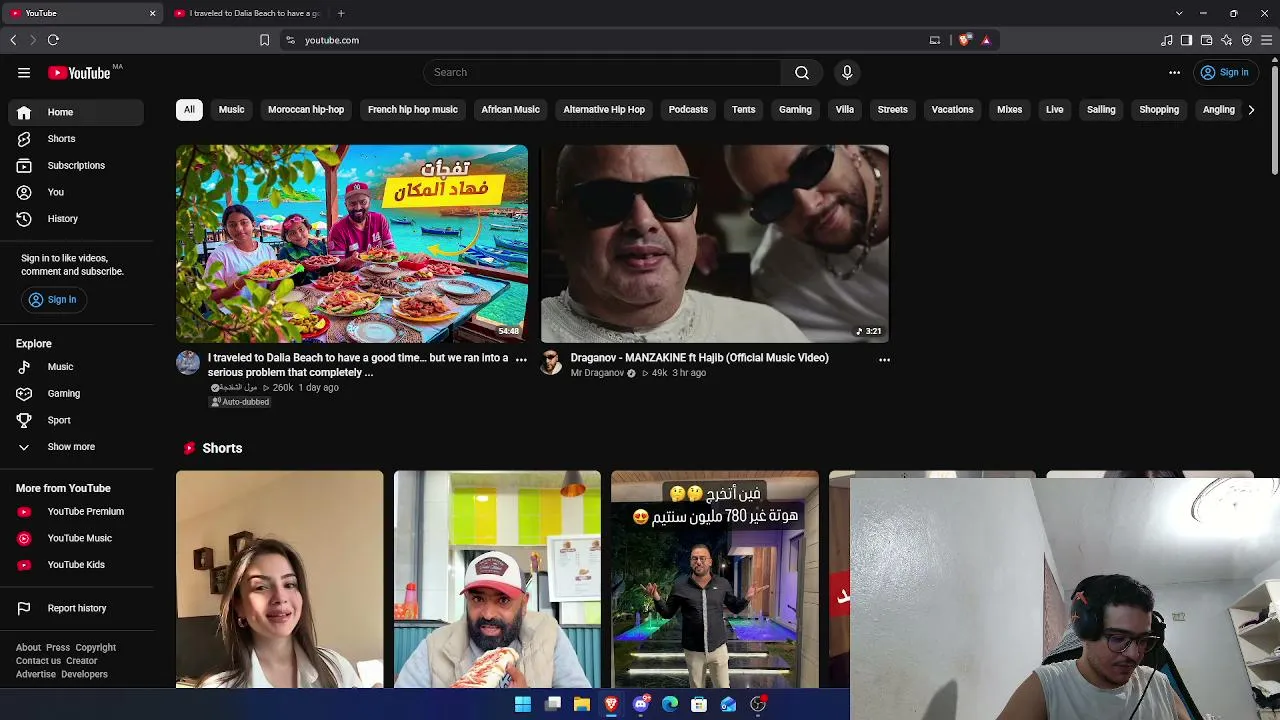
Task: Click the About footer link
Action: click(x=28, y=648)
